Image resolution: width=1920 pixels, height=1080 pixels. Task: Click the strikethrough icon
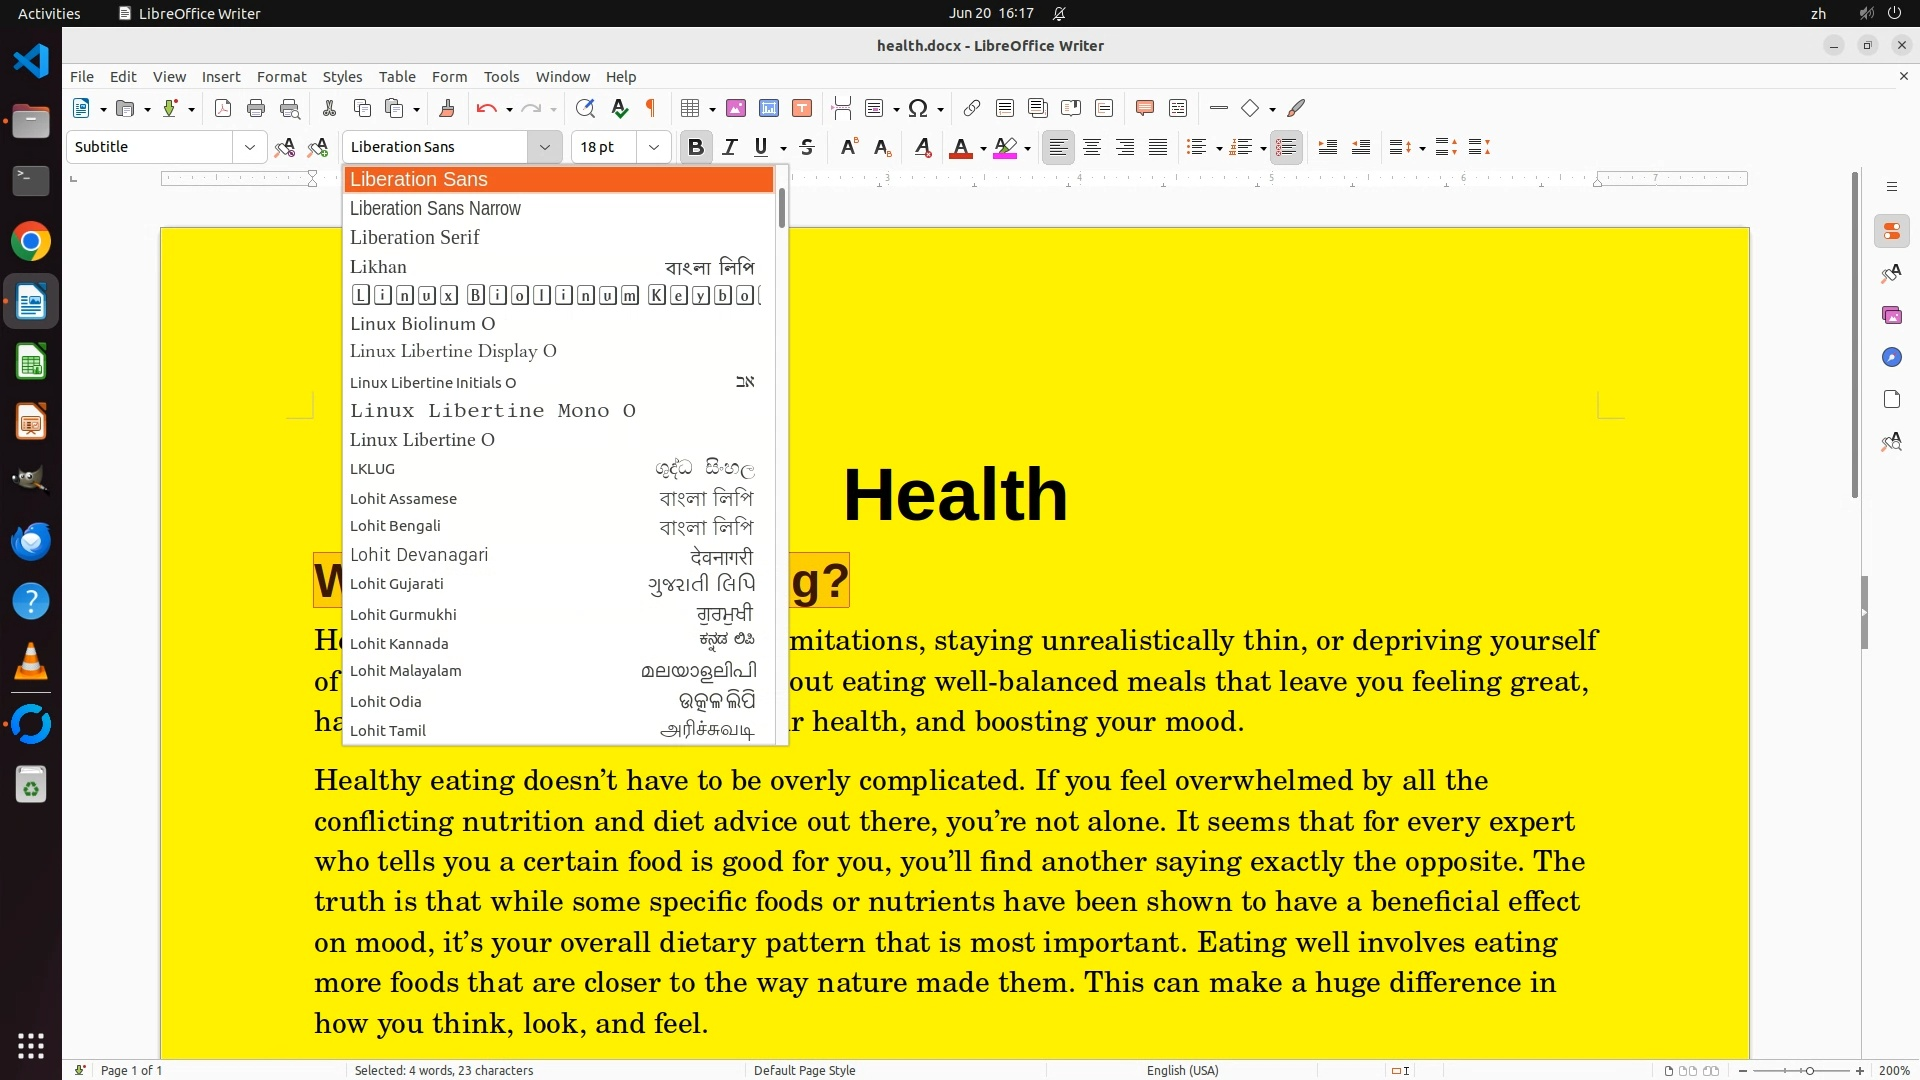pos(807,148)
